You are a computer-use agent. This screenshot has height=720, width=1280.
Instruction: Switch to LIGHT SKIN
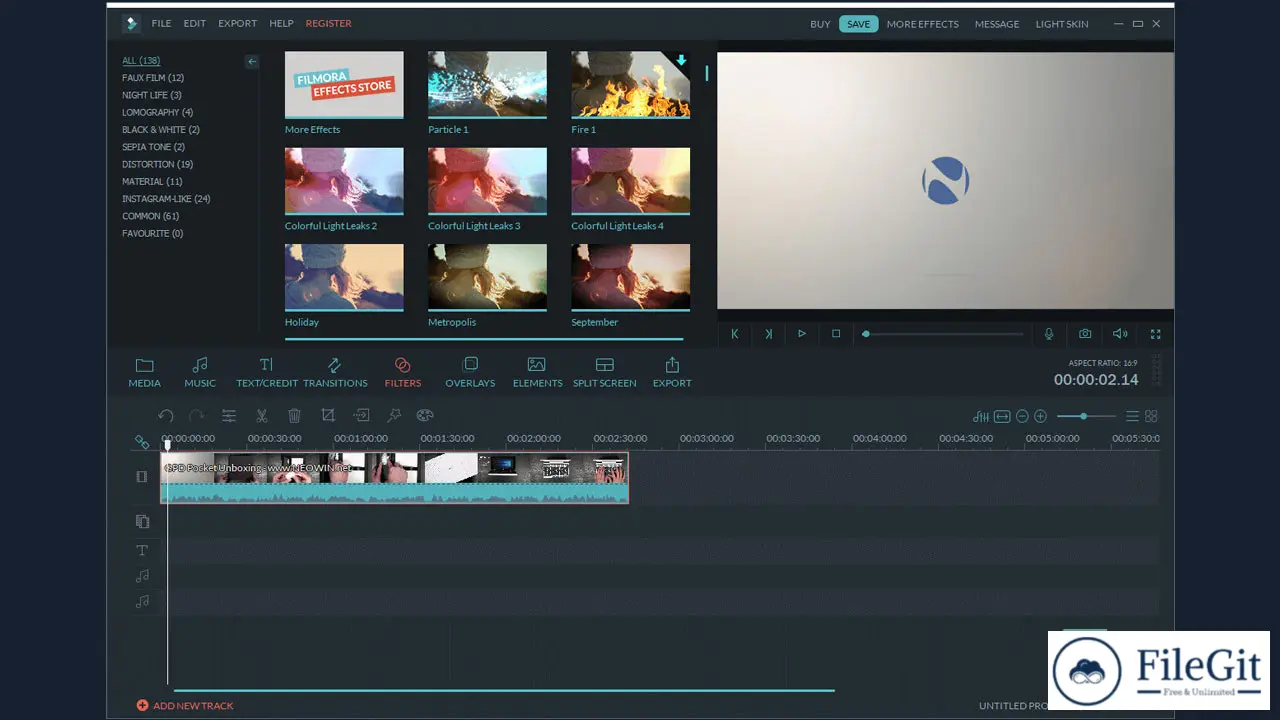(x=1062, y=24)
